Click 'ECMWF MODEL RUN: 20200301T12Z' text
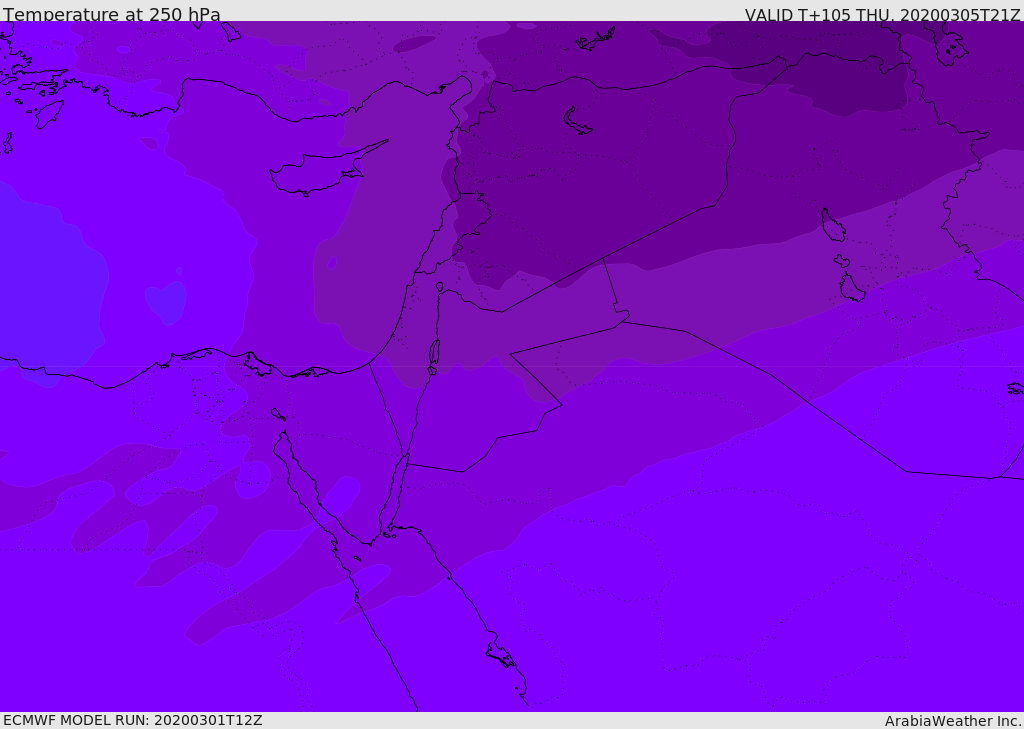 click(133, 720)
